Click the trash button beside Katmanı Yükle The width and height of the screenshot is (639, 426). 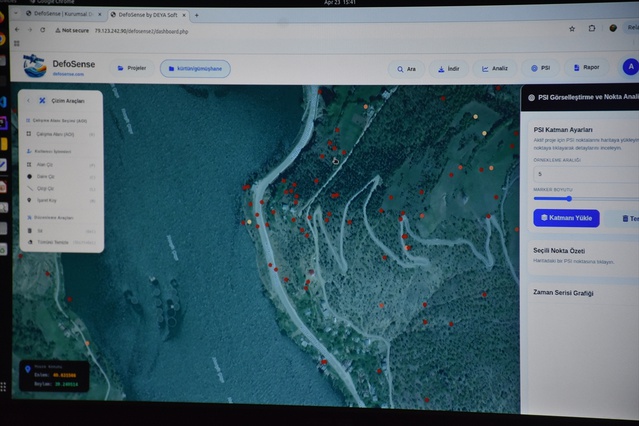point(626,219)
